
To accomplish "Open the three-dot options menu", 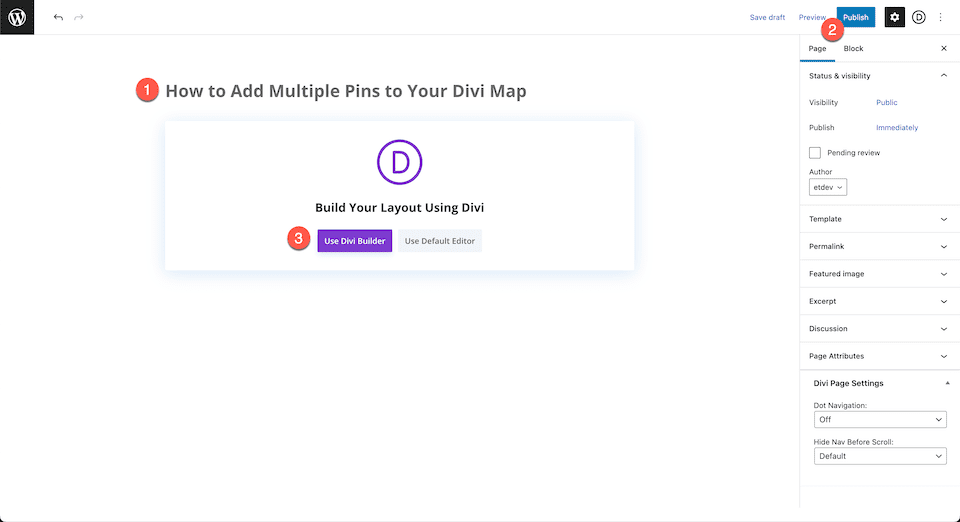I will pos(940,17).
